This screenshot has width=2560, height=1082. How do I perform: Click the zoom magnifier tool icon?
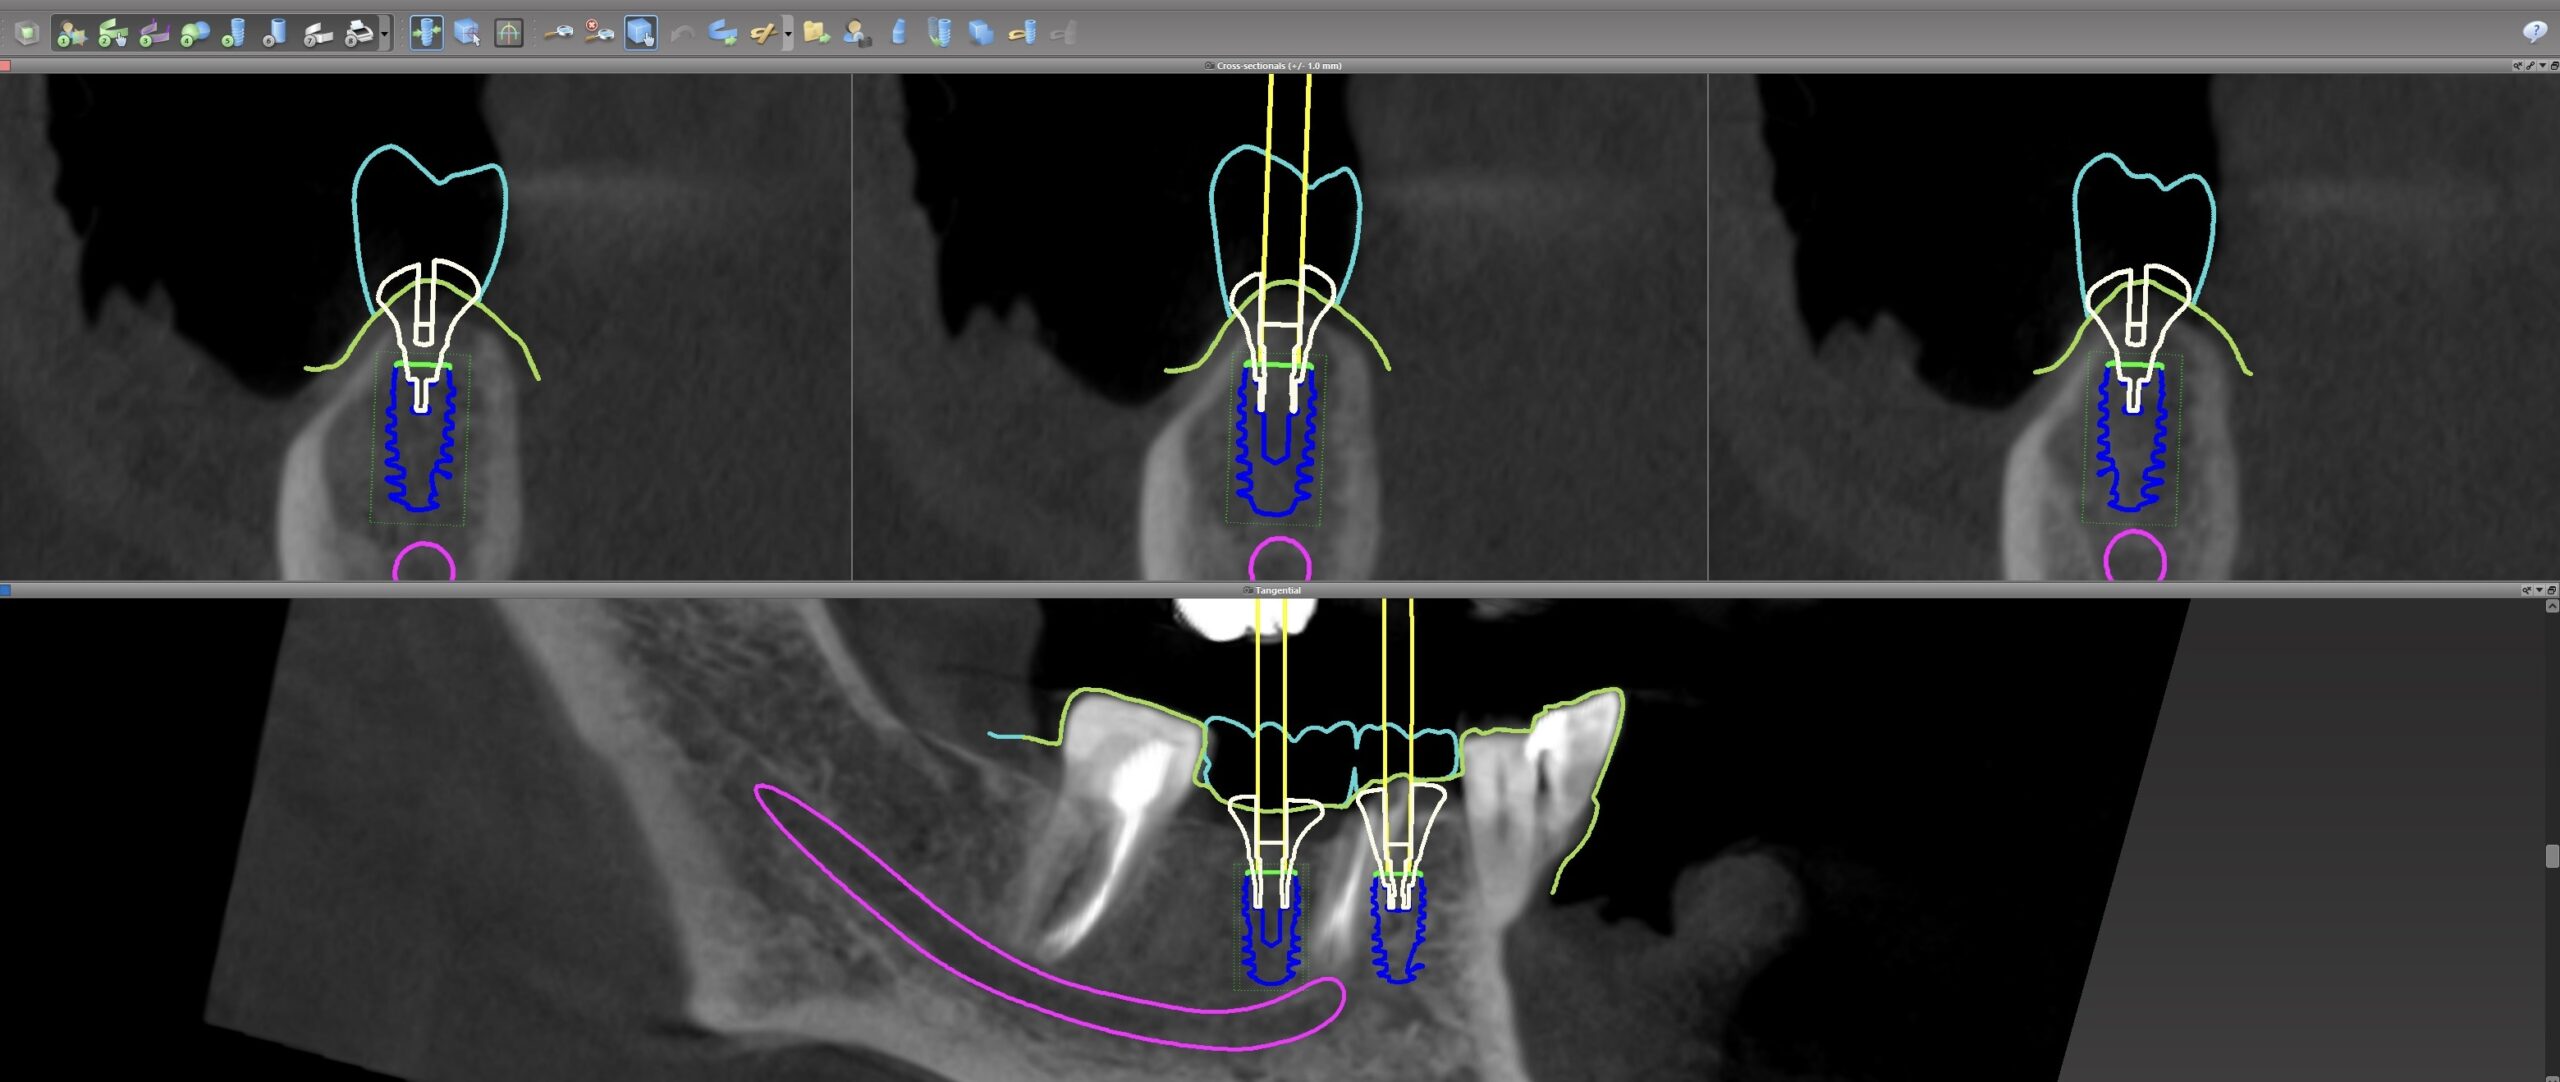558,33
